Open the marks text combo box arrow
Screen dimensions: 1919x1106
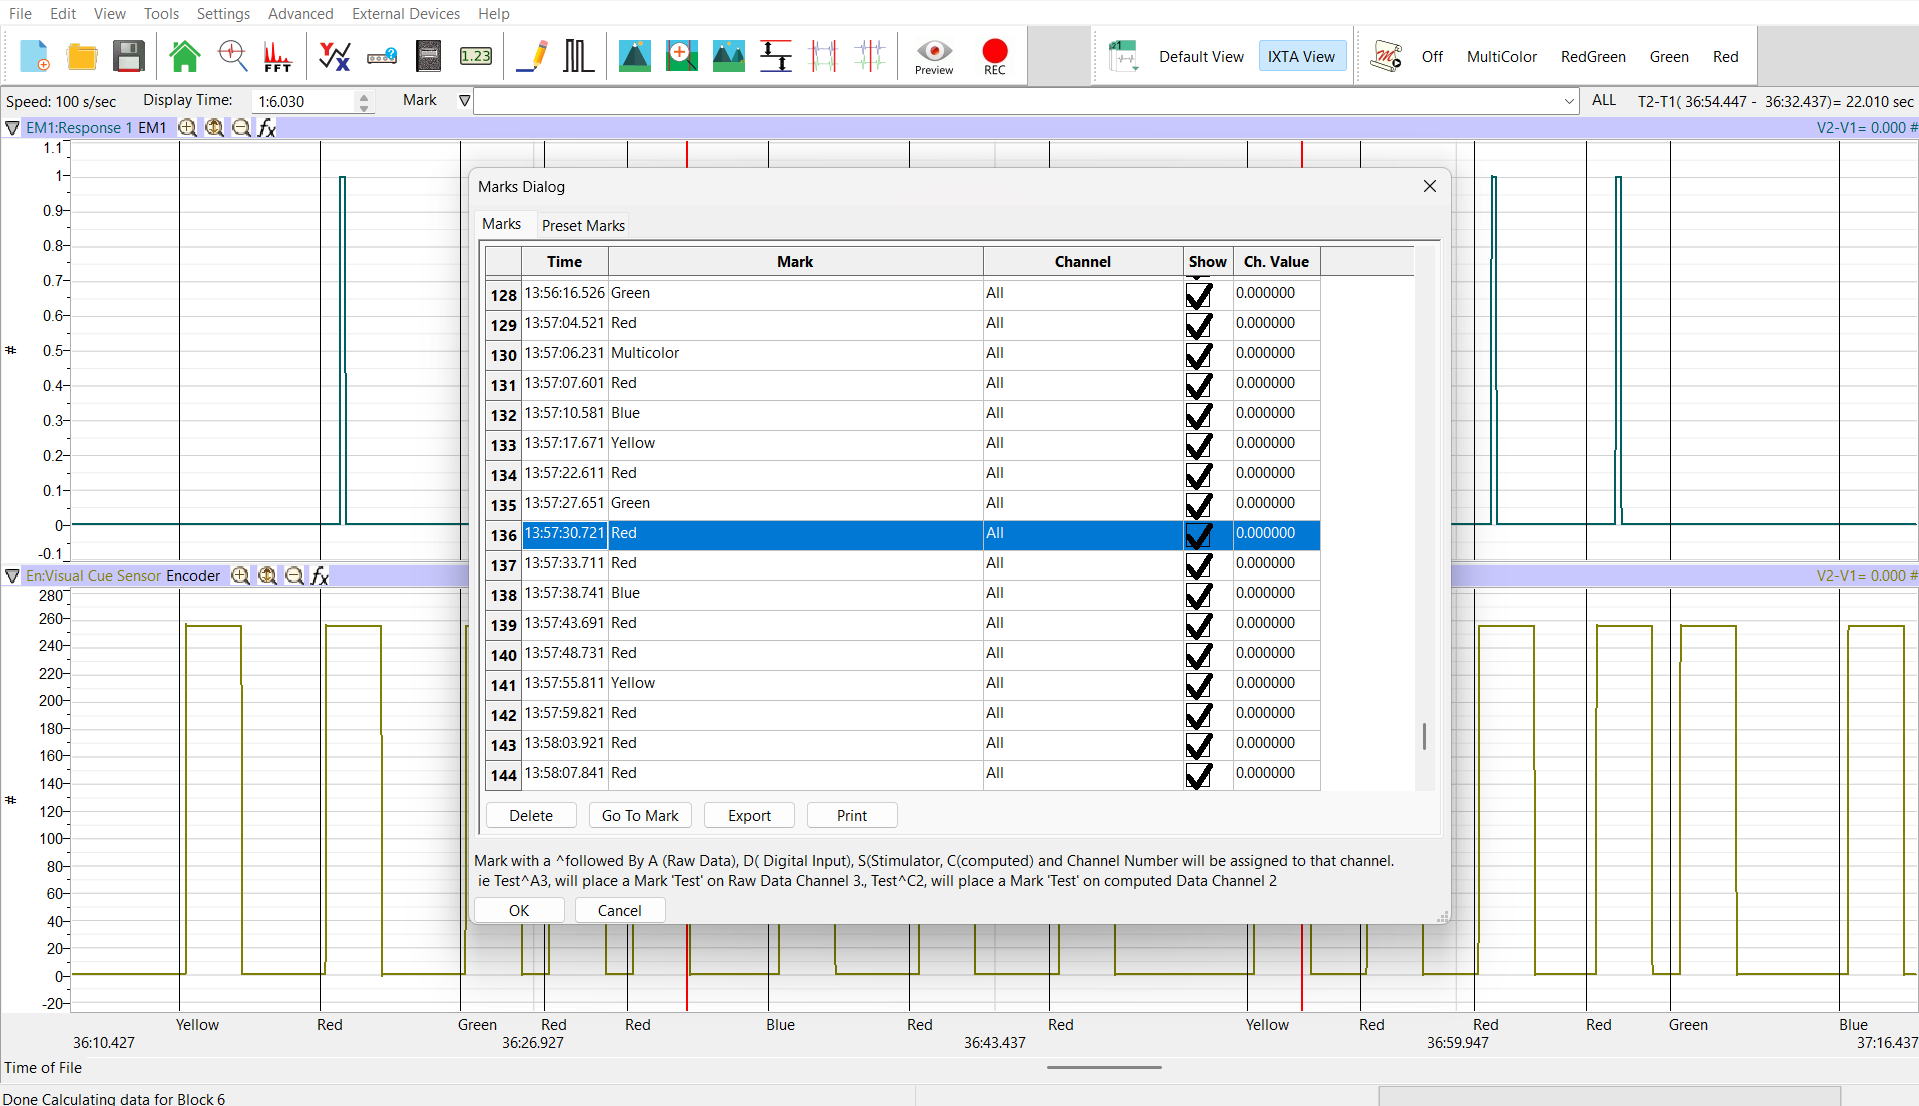[x=1568, y=101]
